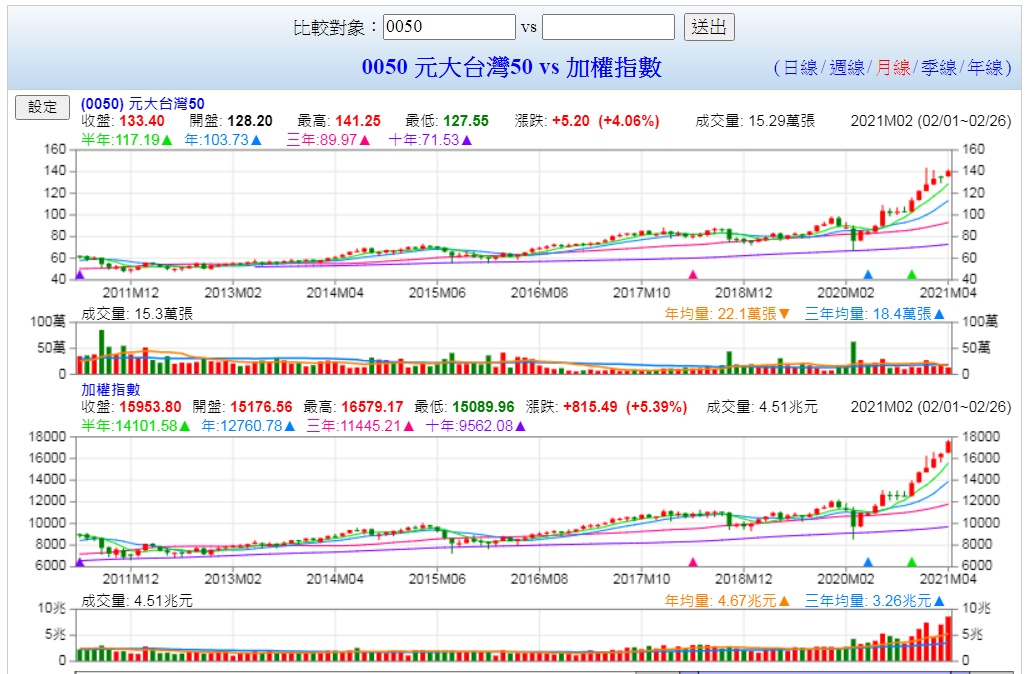Click green triangle marker on 加權指數 chart

coord(912,562)
